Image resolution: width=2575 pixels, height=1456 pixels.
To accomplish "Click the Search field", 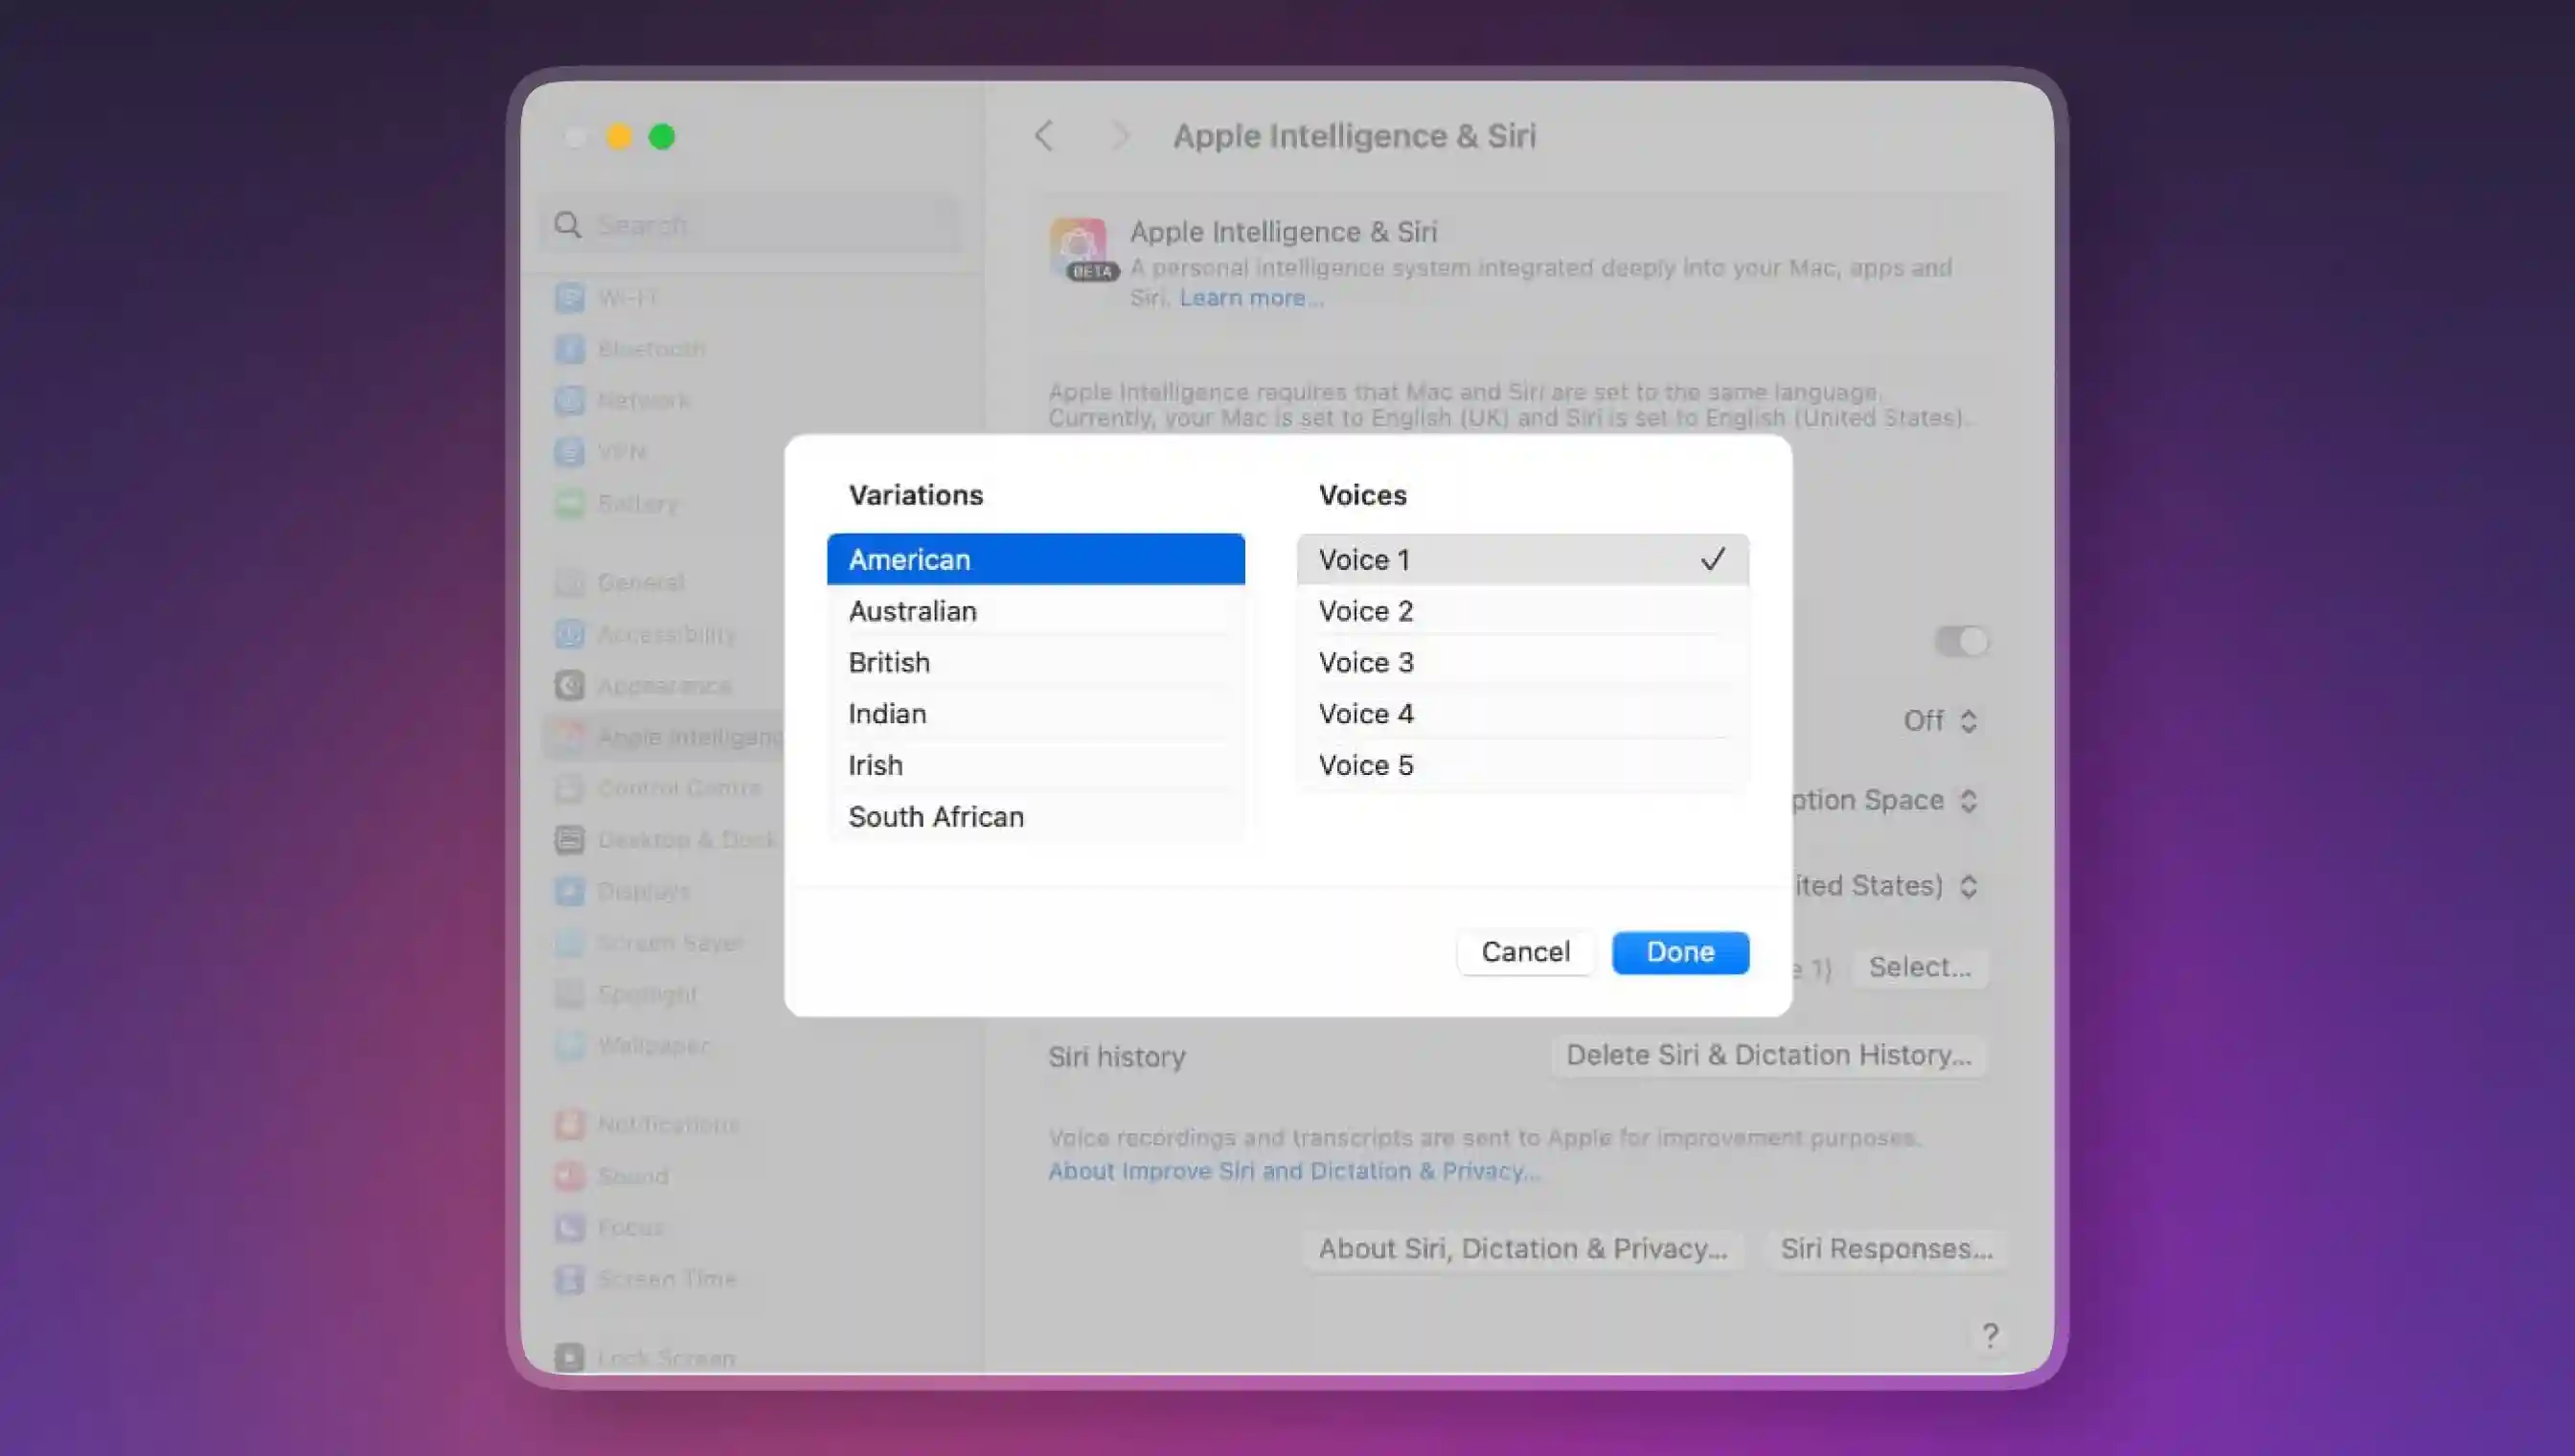I will (x=750, y=225).
